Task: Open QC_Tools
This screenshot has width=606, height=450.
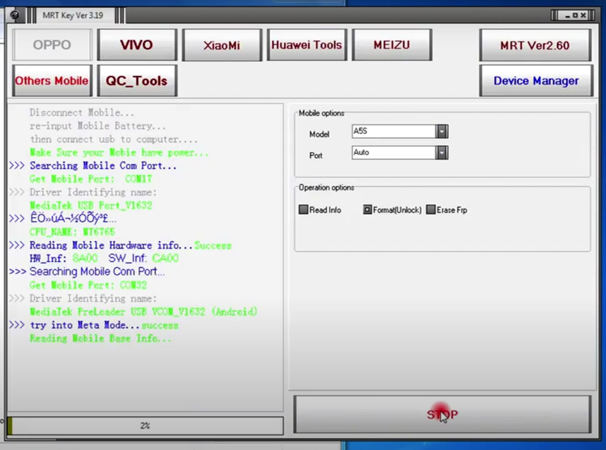Action: 137,81
